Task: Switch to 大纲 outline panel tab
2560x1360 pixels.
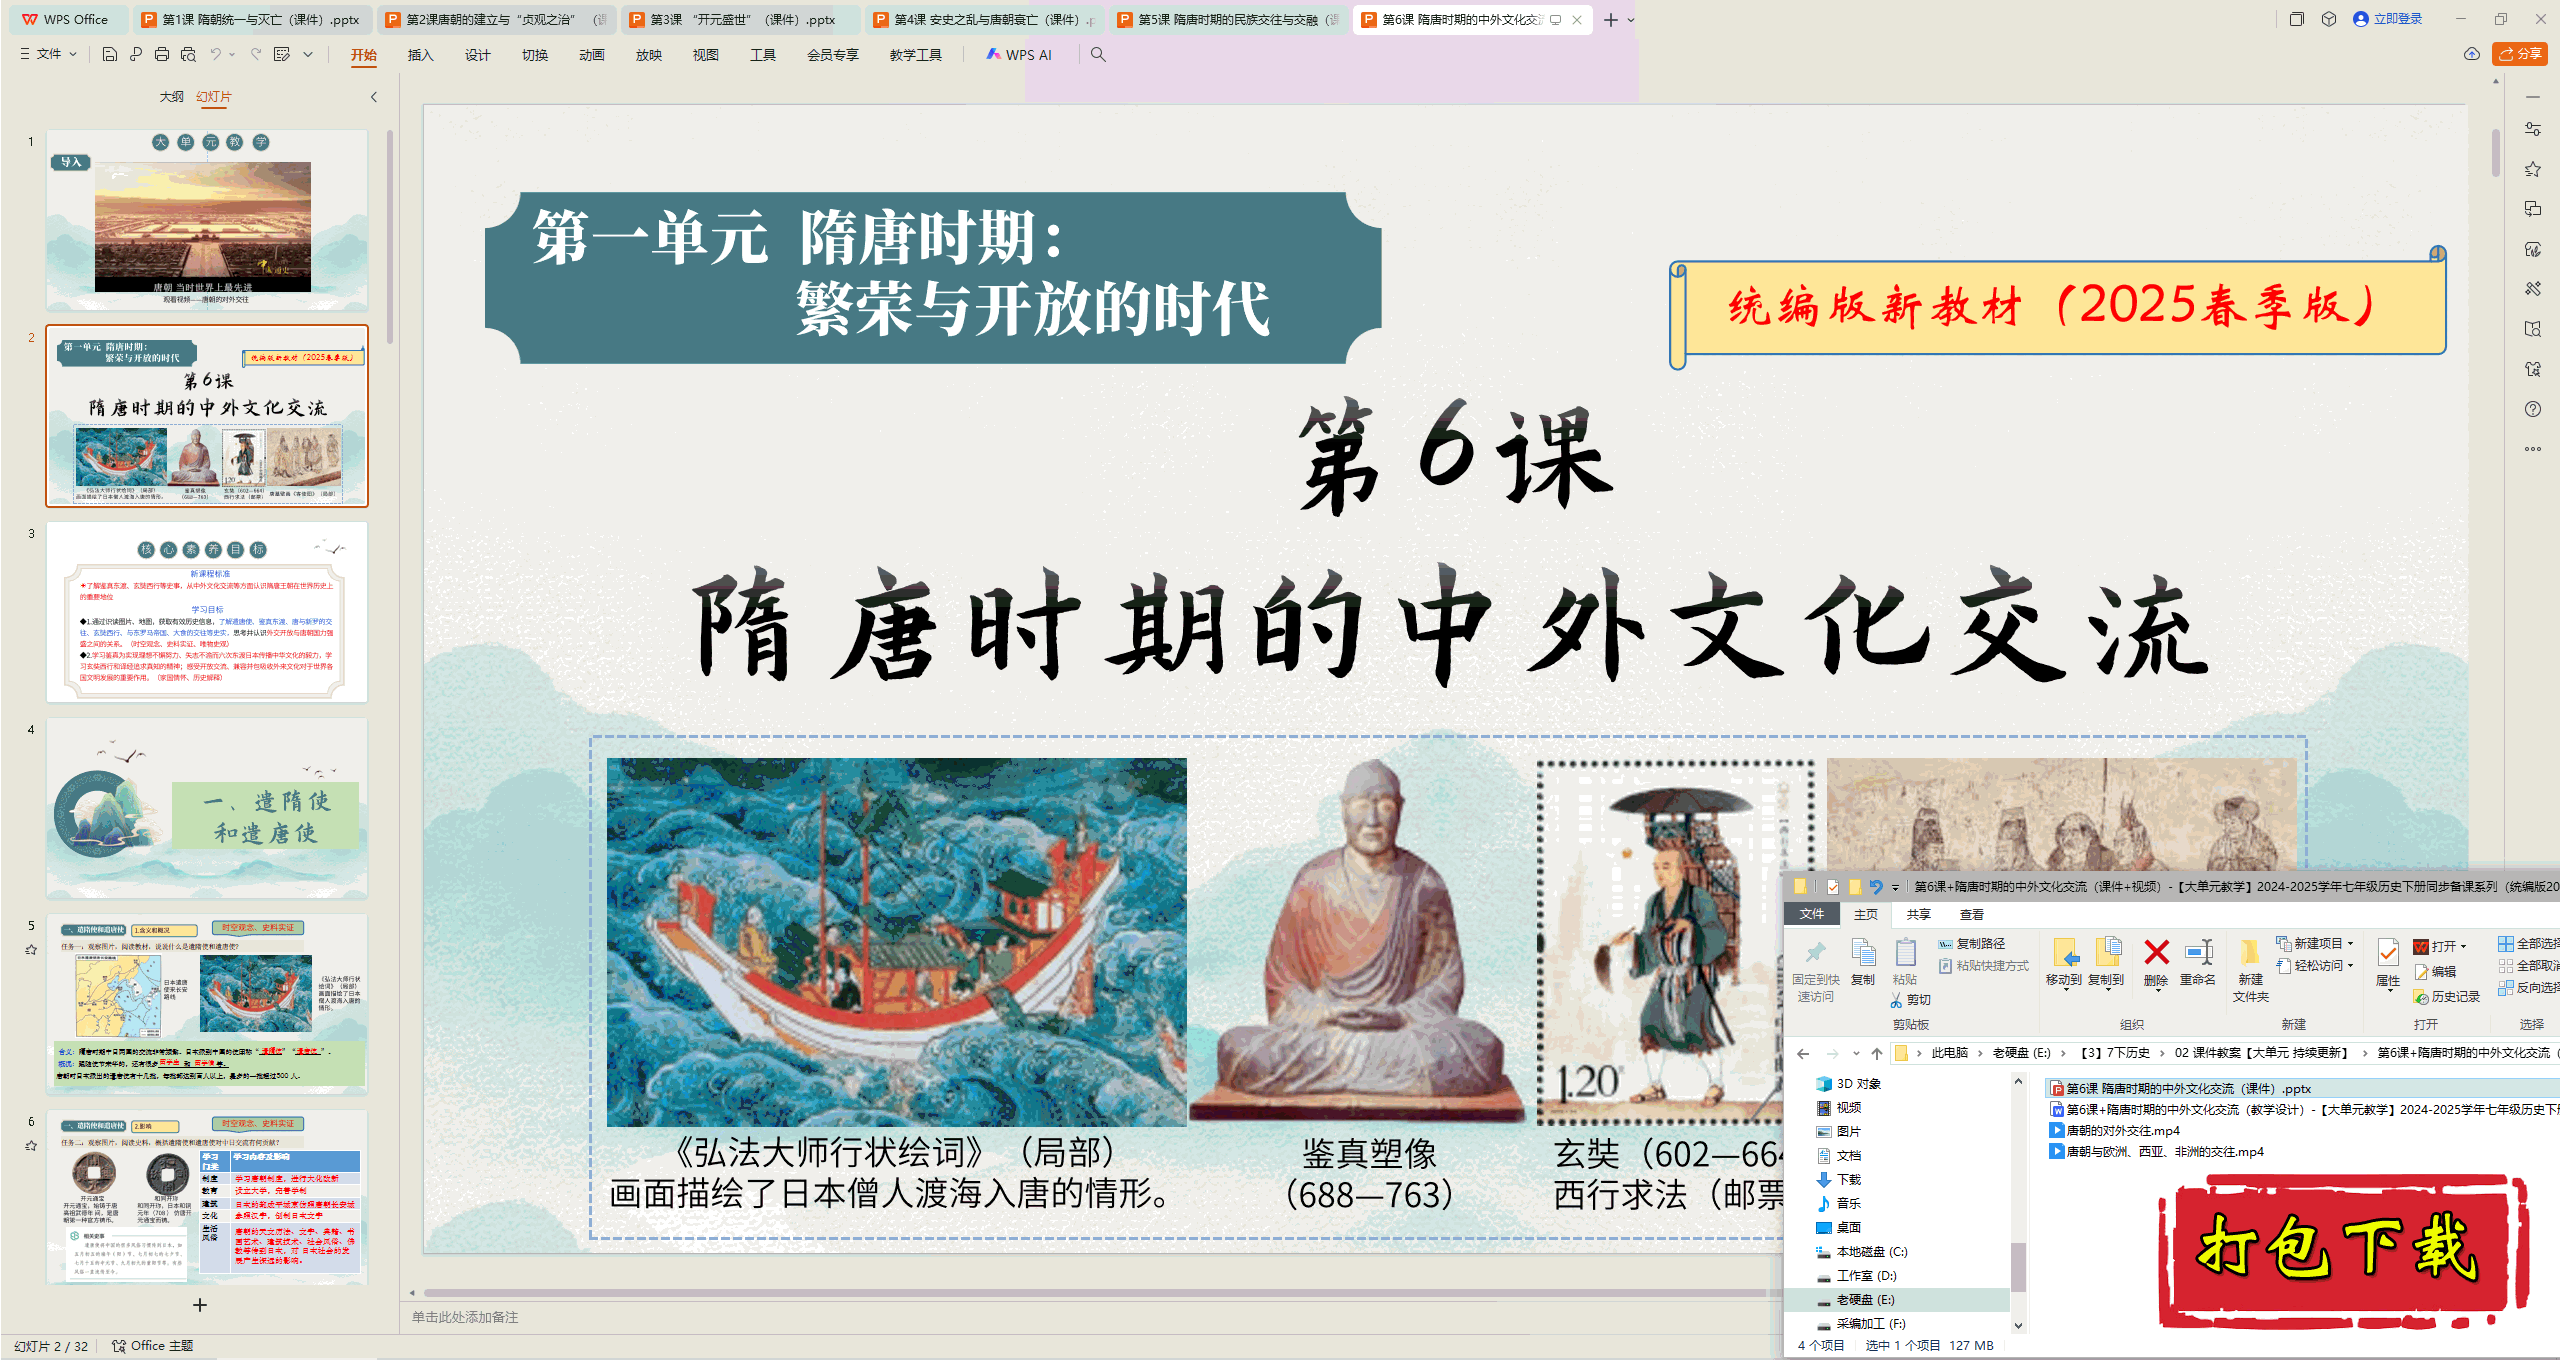Action: click(x=172, y=97)
